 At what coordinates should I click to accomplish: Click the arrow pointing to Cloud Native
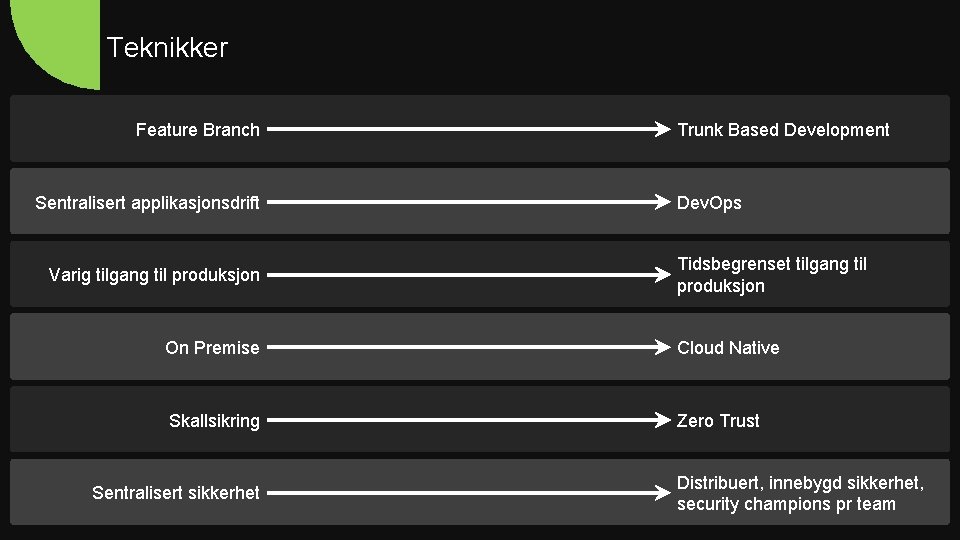click(x=468, y=348)
